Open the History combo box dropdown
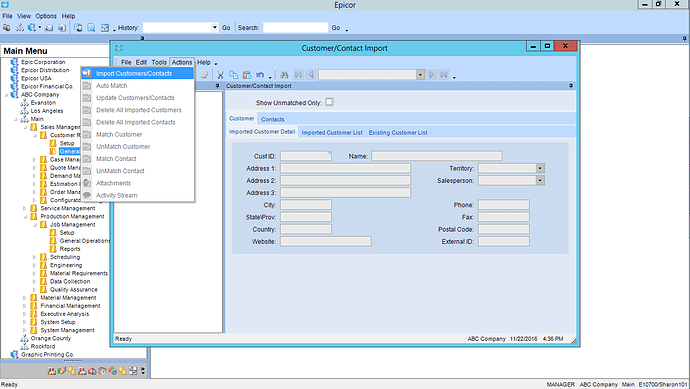Image resolution: width=690 pixels, height=389 pixels. (214, 27)
